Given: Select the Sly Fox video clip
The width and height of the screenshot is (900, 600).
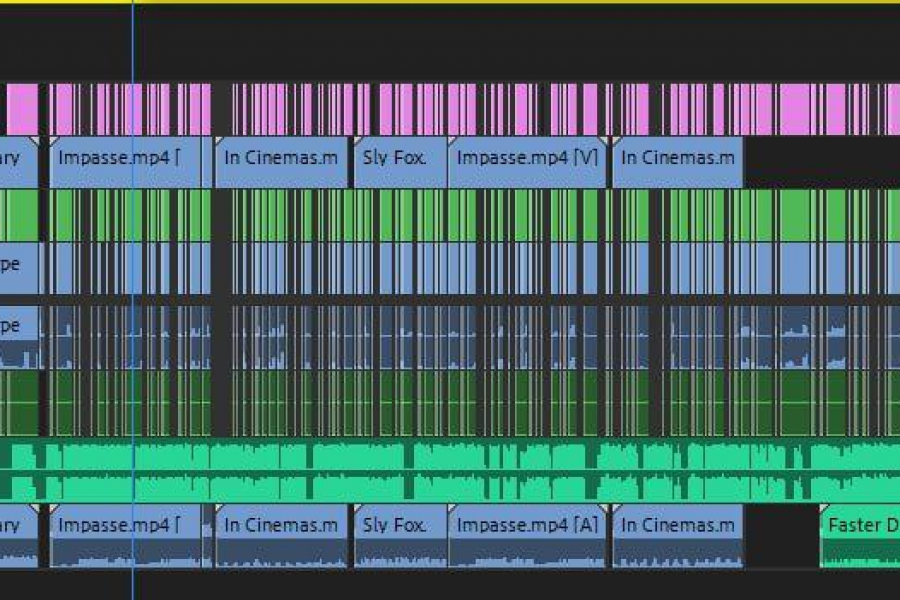Looking at the screenshot, I should 401,162.
